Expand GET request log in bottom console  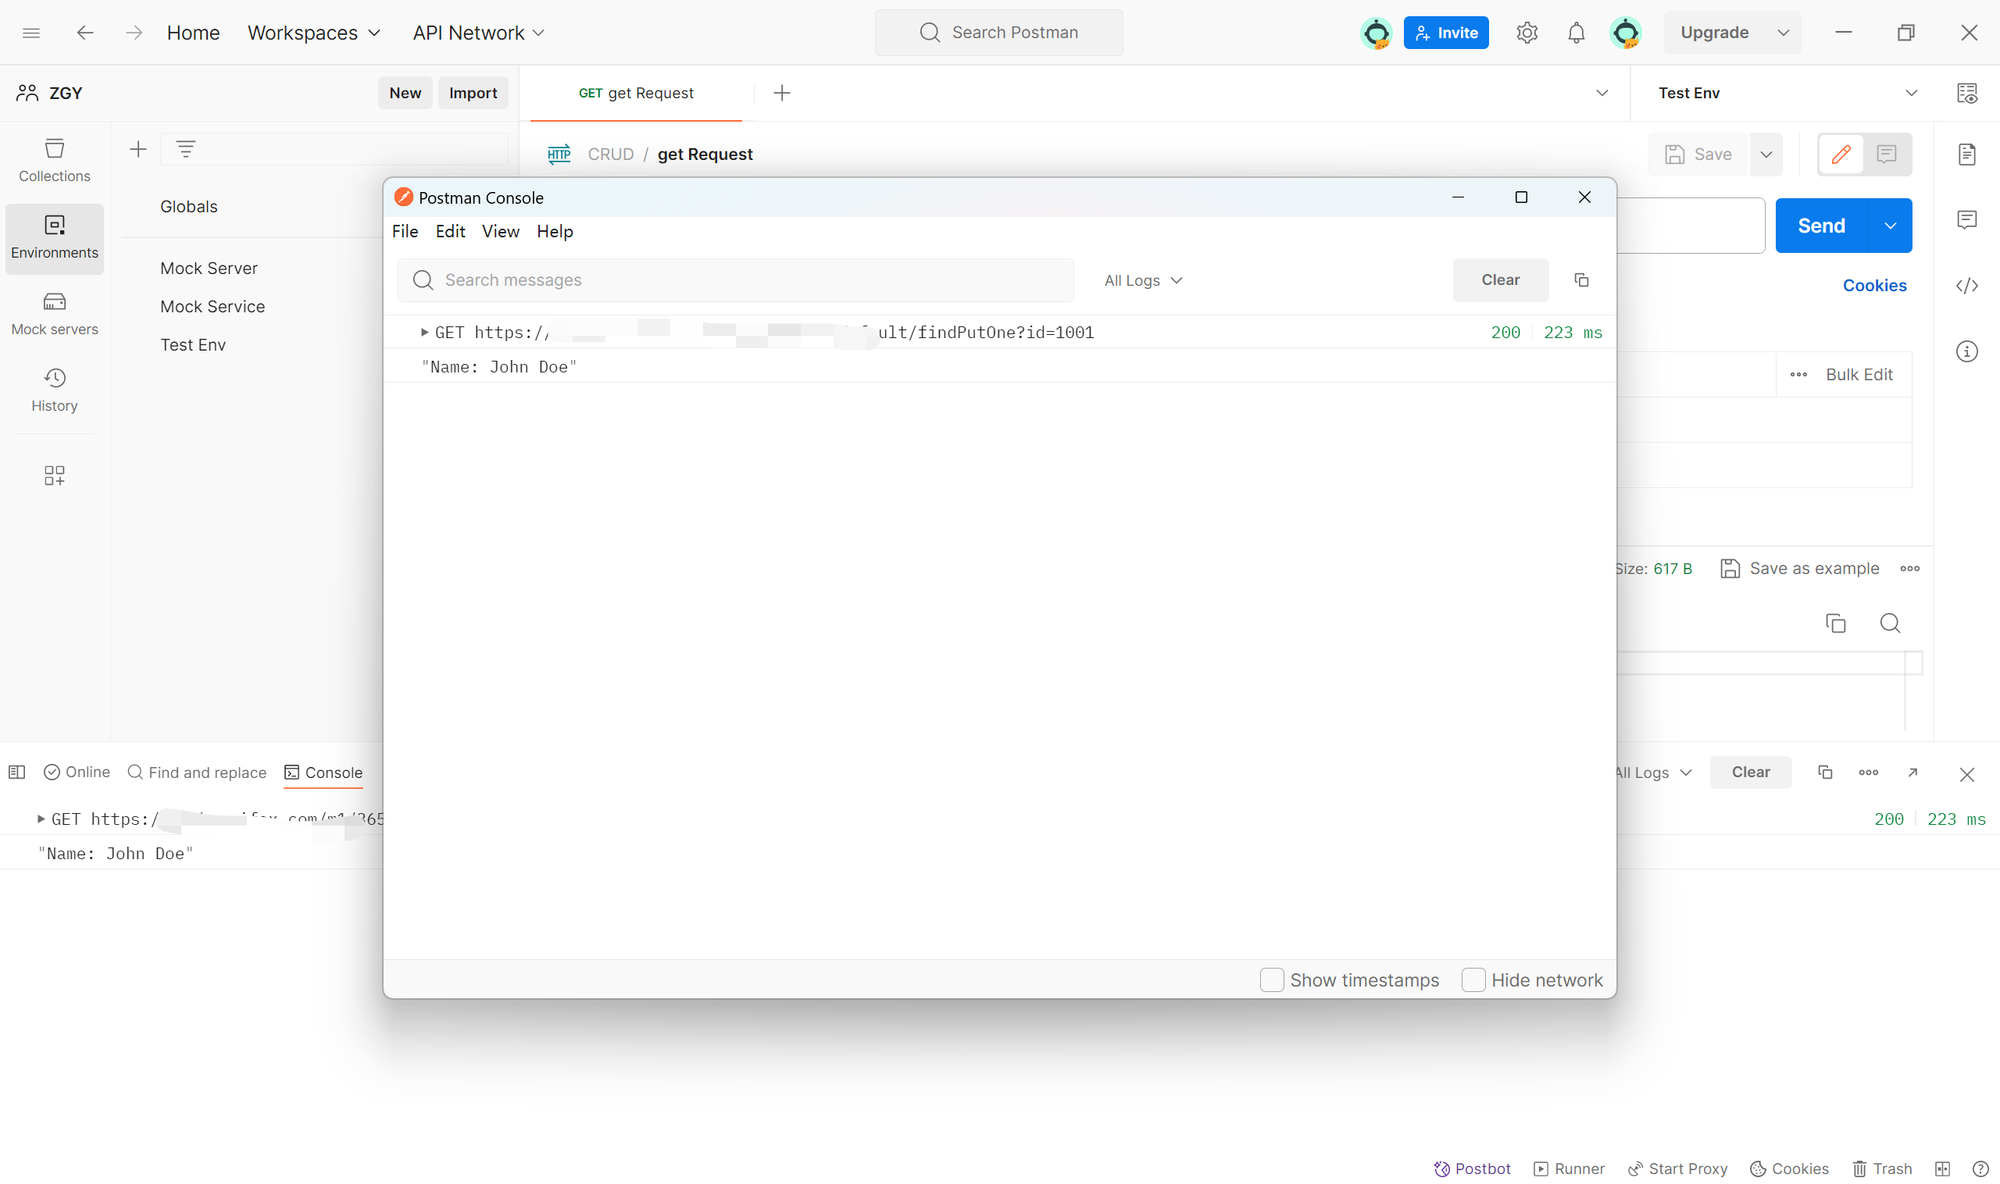41,819
